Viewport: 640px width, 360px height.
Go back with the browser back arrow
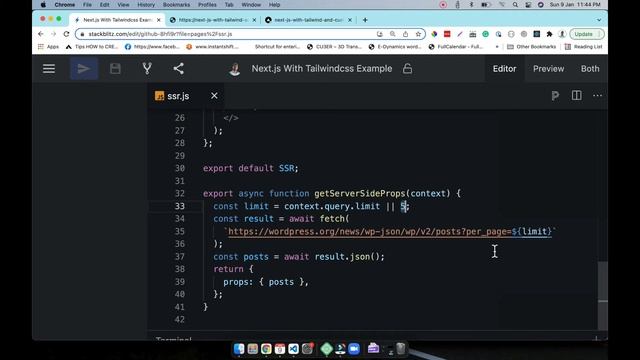tap(40, 34)
